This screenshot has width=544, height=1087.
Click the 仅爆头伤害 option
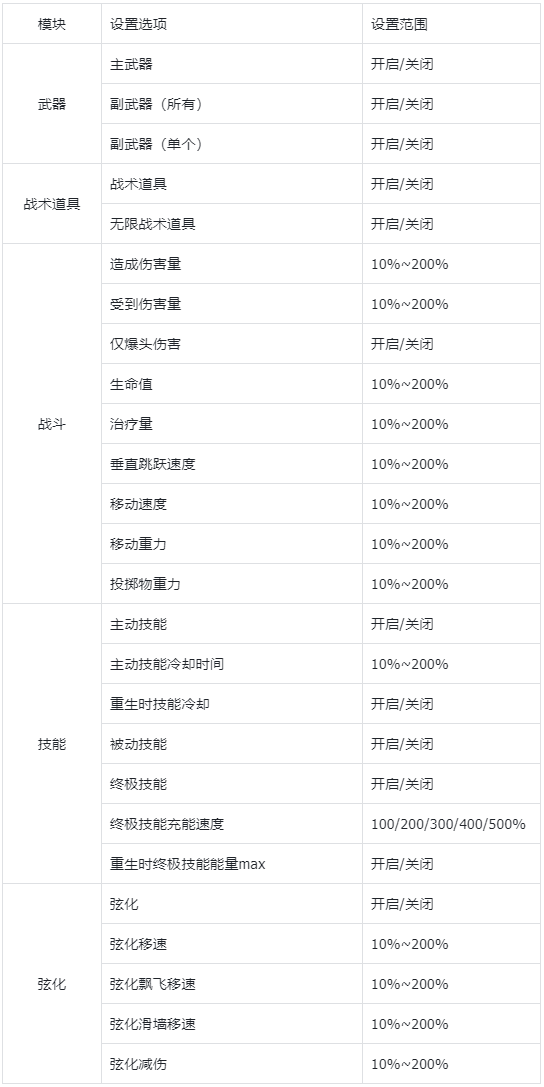click(x=145, y=345)
